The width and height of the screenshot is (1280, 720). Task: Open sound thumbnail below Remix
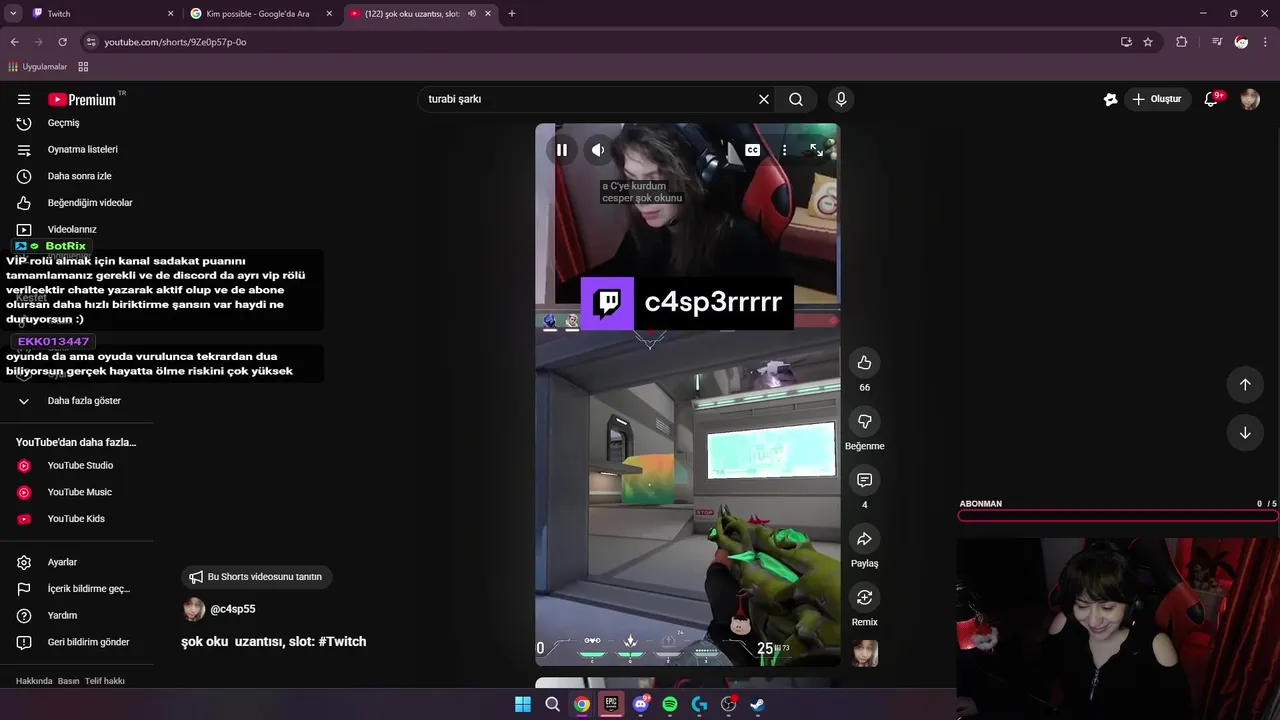pyautogui.click(x=865, y=653)
